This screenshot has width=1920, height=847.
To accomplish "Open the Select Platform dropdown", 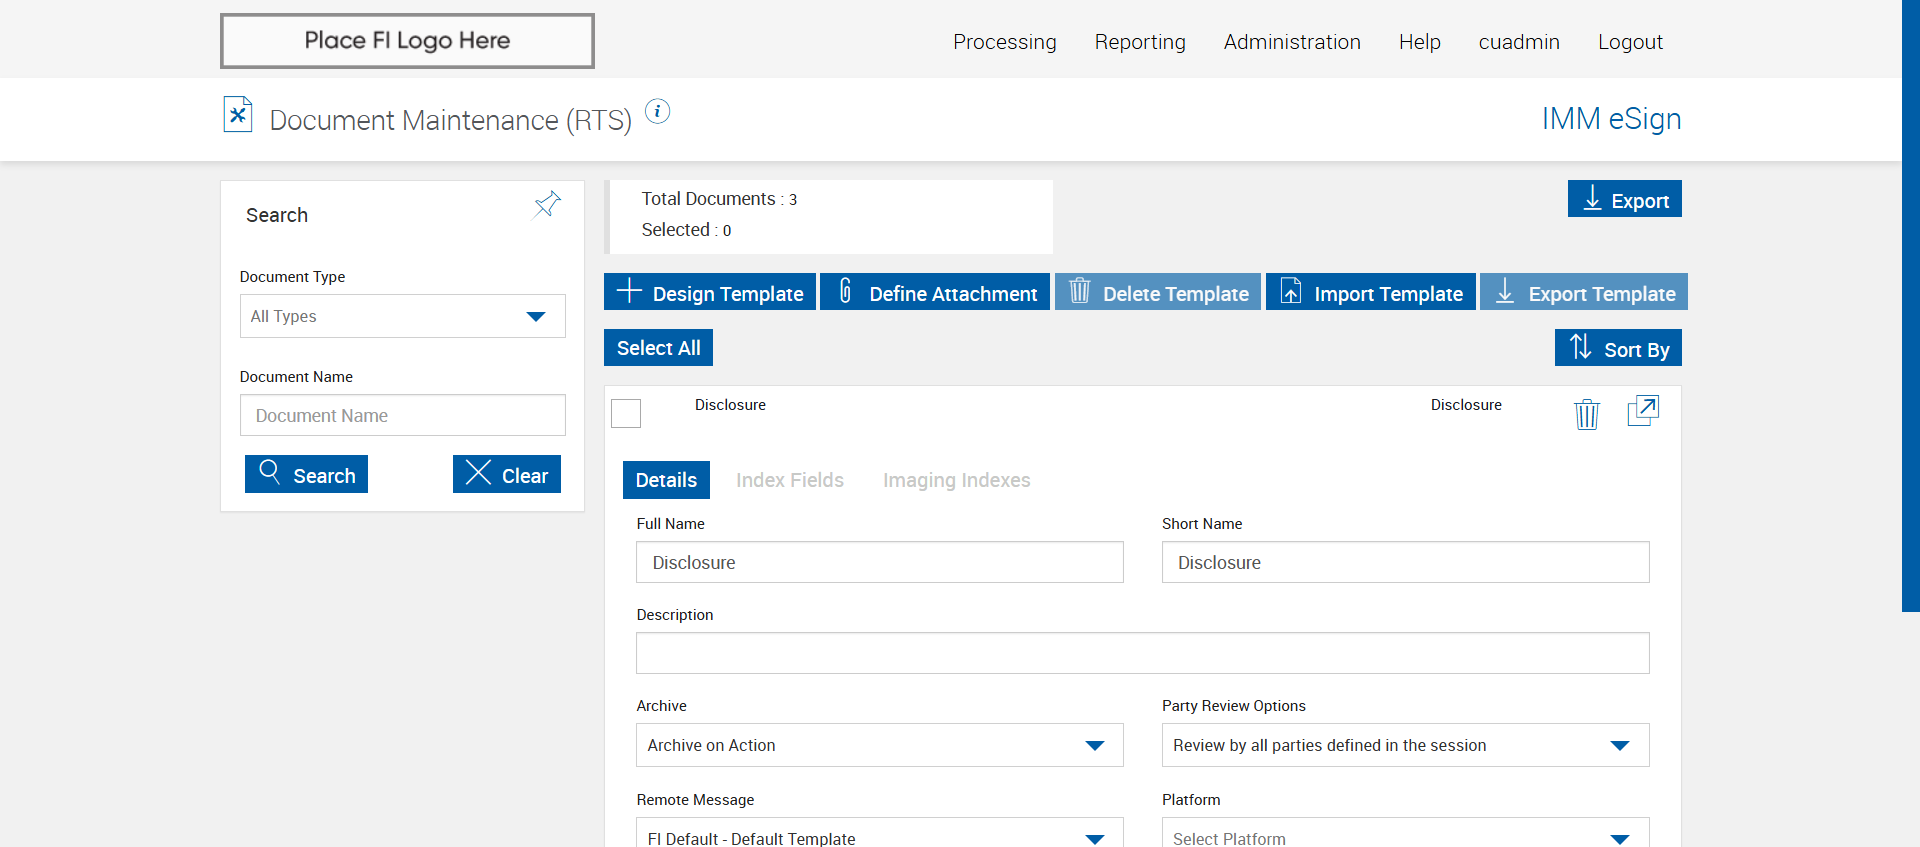I will coord(1404,836).
